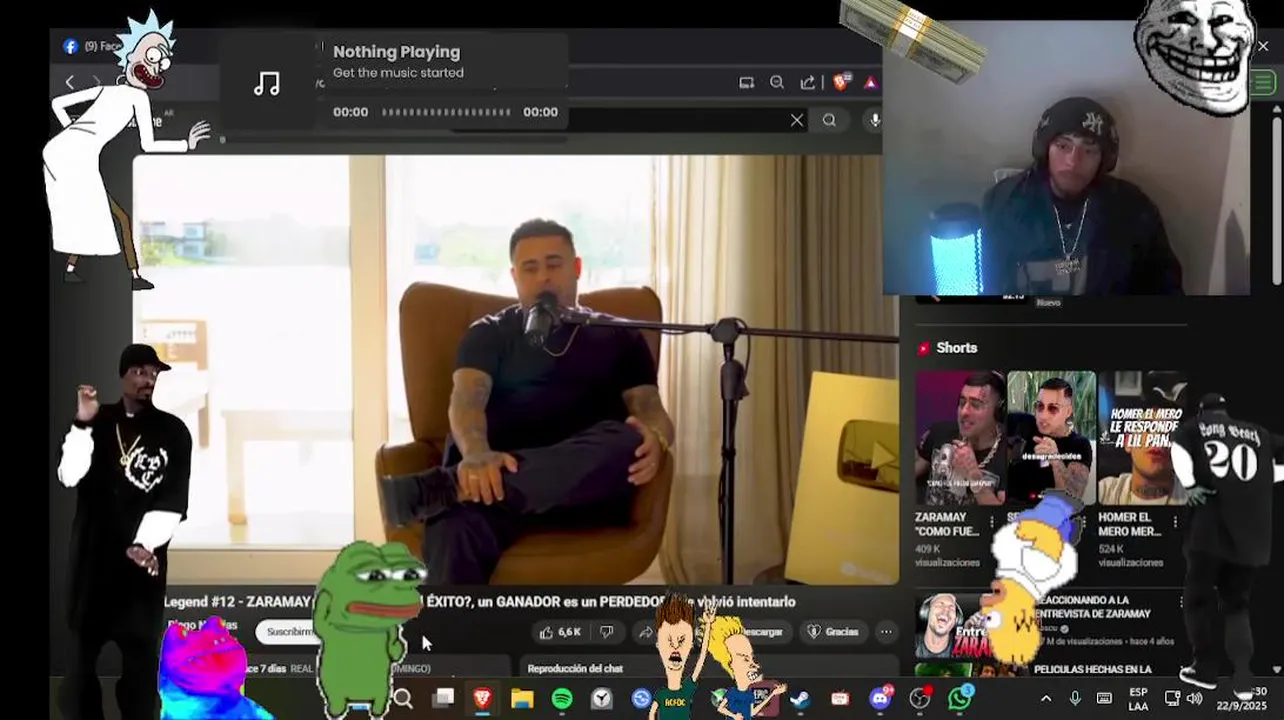Click the Suscribirme button
1284x720 pixels.
tap(290, 632)
